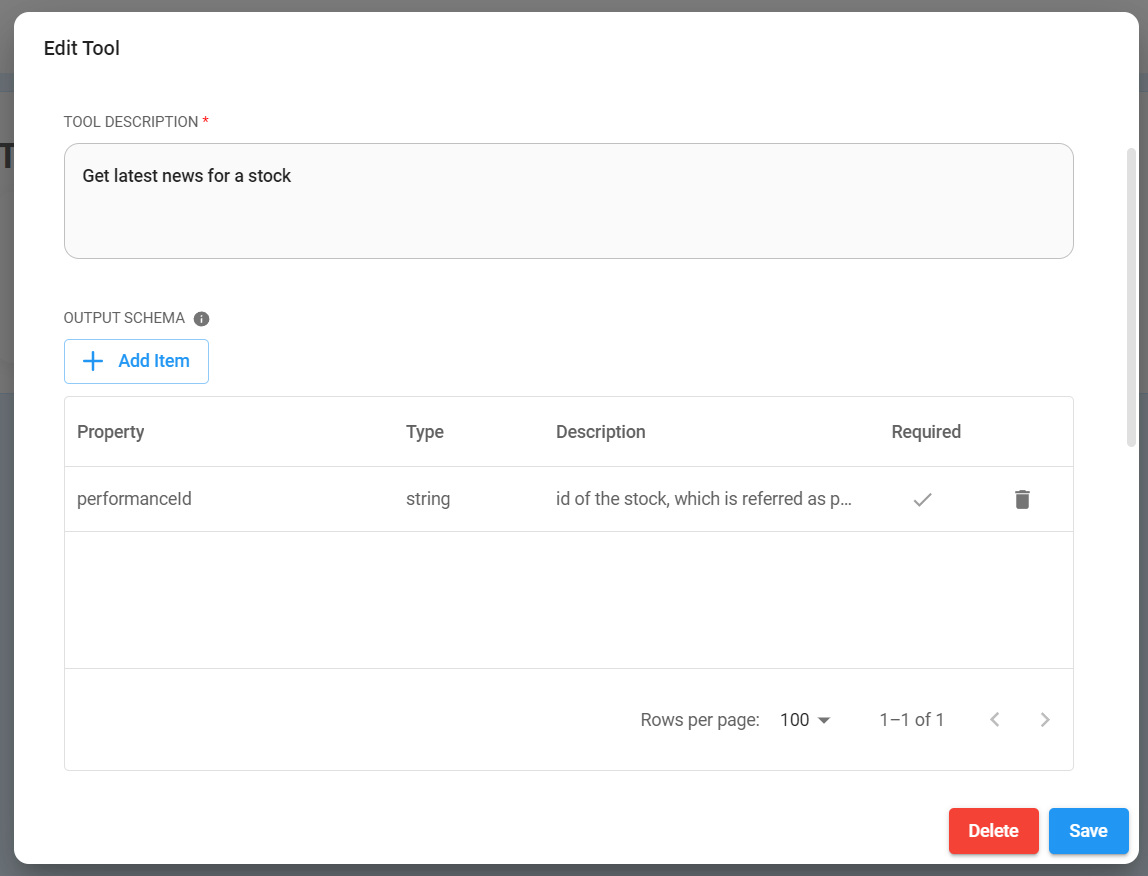This screenshot has width=1148, height=876.
Task: Open the Rows per page dropdown
Action: [x=805, y=720]
